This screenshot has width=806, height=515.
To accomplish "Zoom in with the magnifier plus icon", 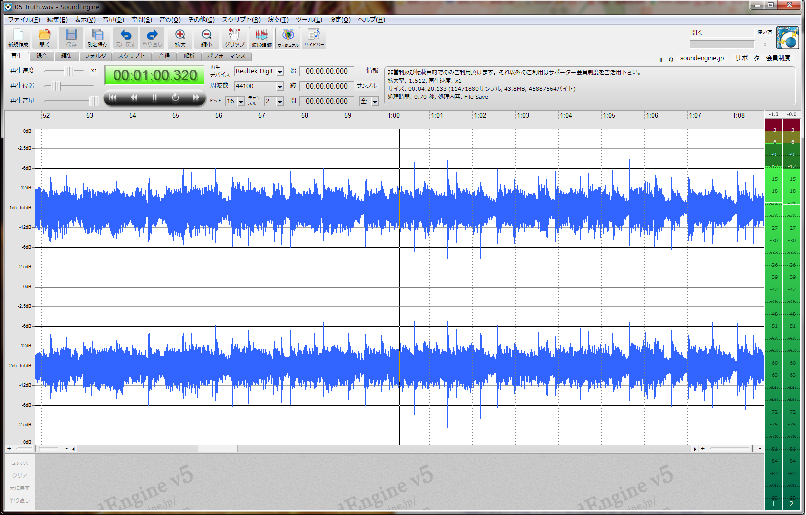I will point(180,38).
